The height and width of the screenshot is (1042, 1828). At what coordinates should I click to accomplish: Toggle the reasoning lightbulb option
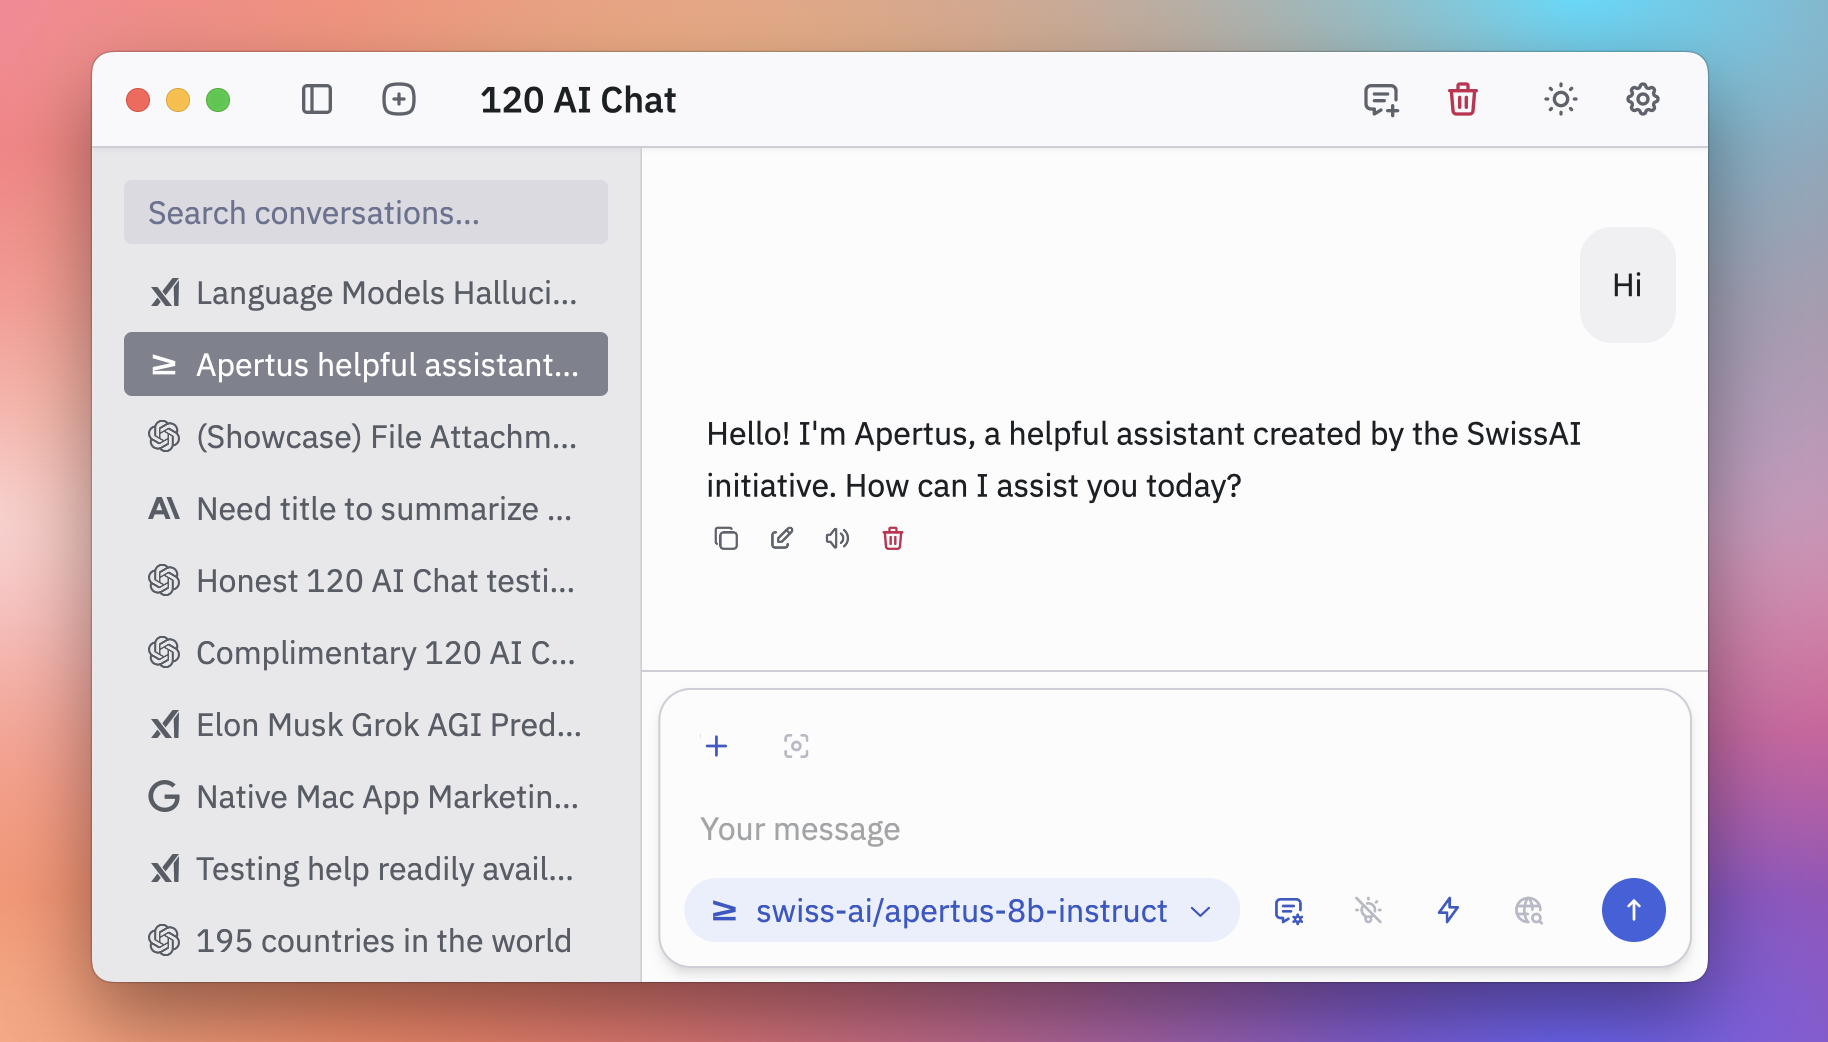coord(1368,911)
